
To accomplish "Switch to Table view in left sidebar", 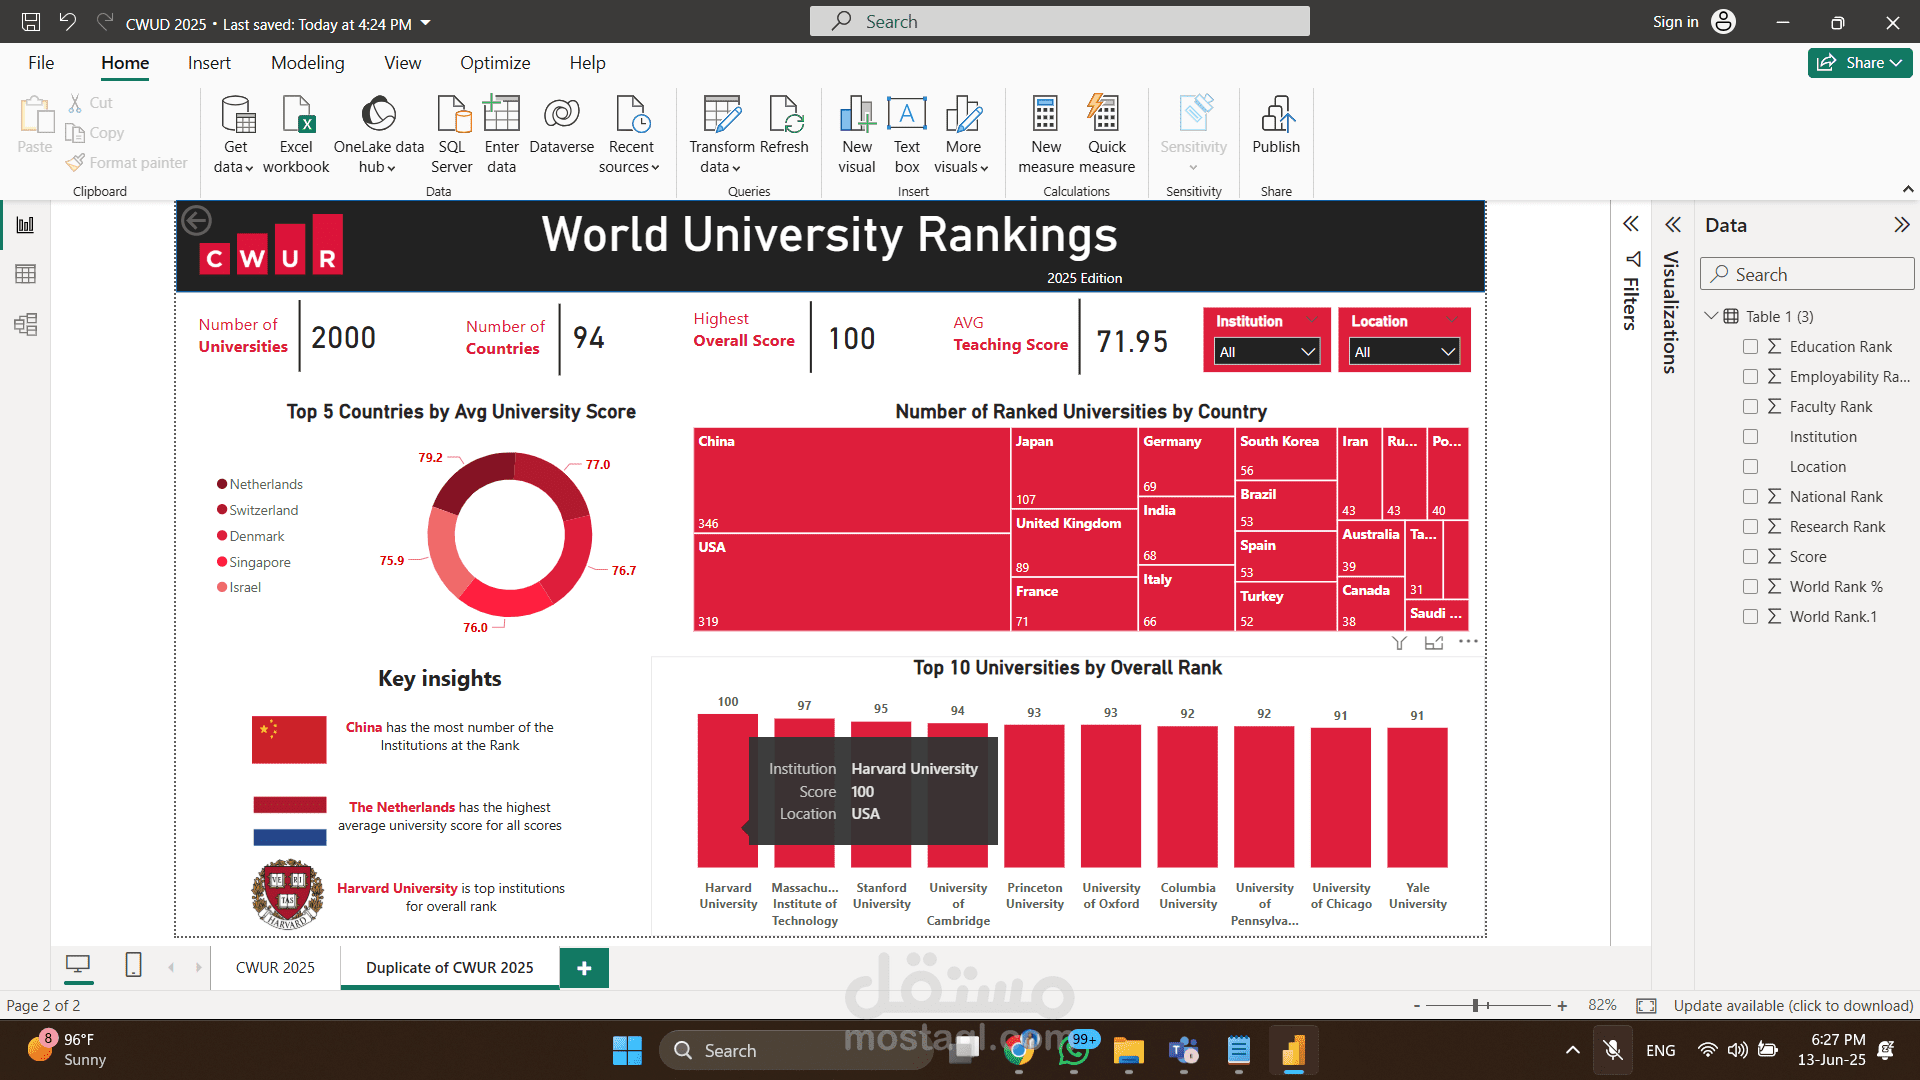I will pyautogui.click(x=25, y=274).
